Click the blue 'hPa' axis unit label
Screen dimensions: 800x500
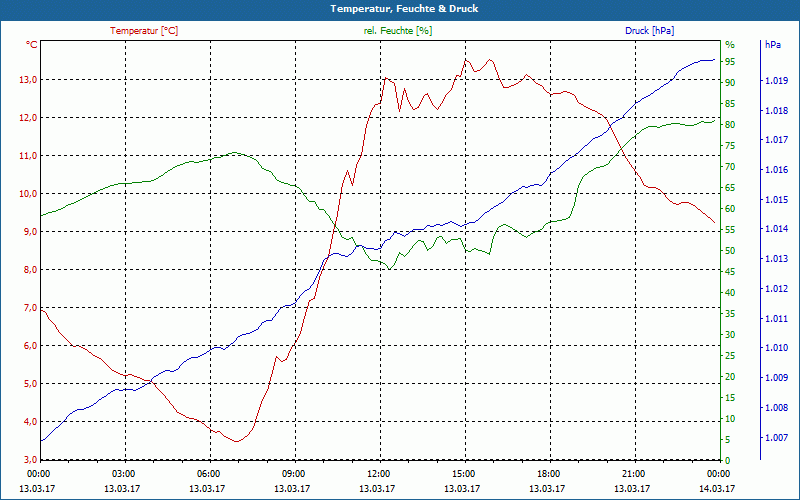click(772, 45)
